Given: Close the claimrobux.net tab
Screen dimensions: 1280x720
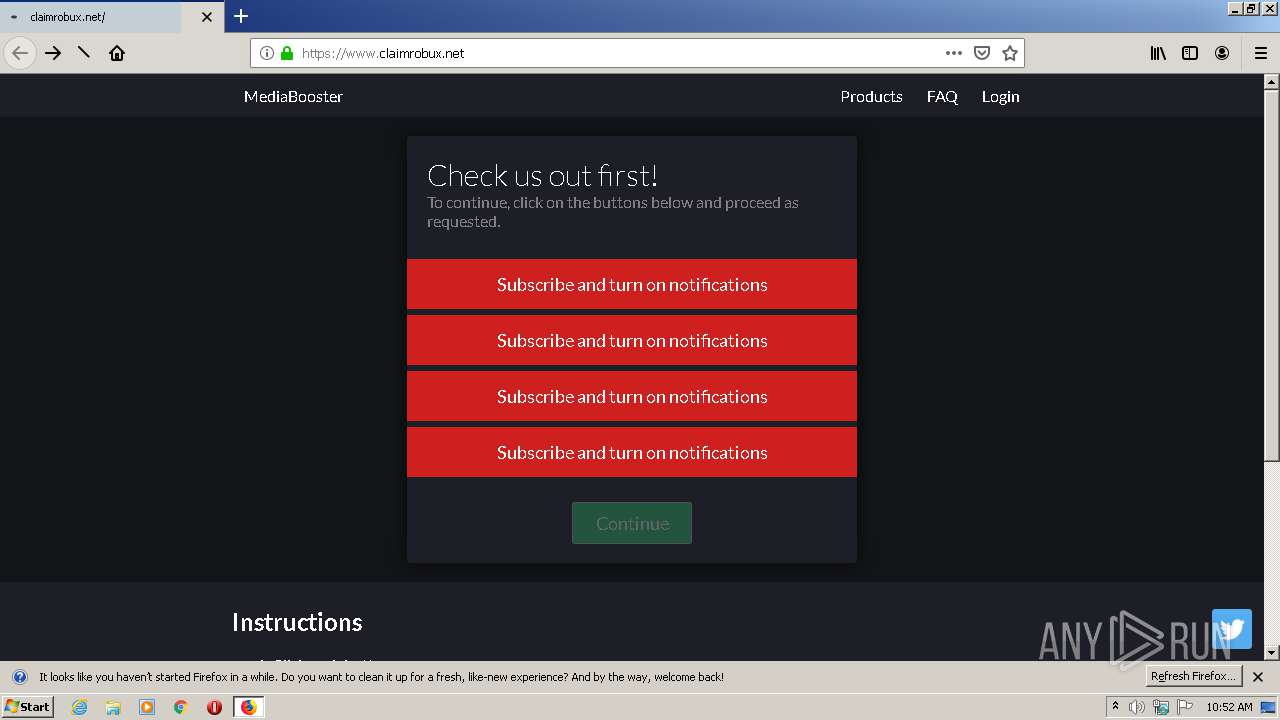Looking at the screenshot, I should click(207, 17).
